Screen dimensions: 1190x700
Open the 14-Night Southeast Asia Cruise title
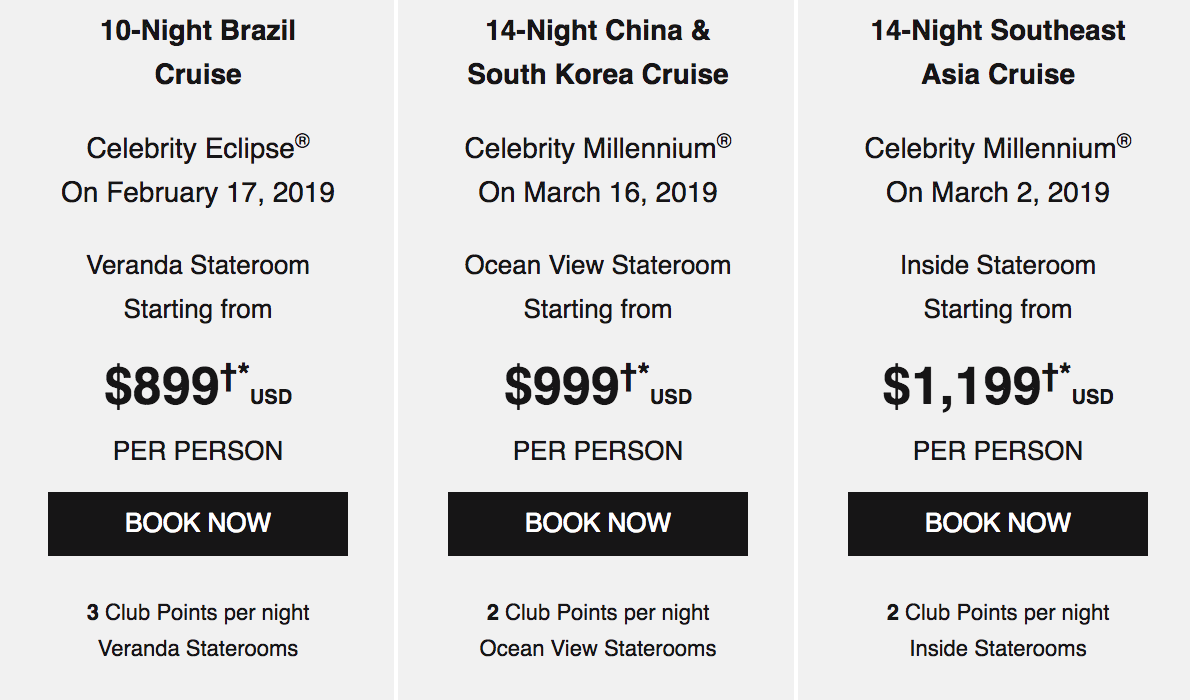[x=997, y=52]
